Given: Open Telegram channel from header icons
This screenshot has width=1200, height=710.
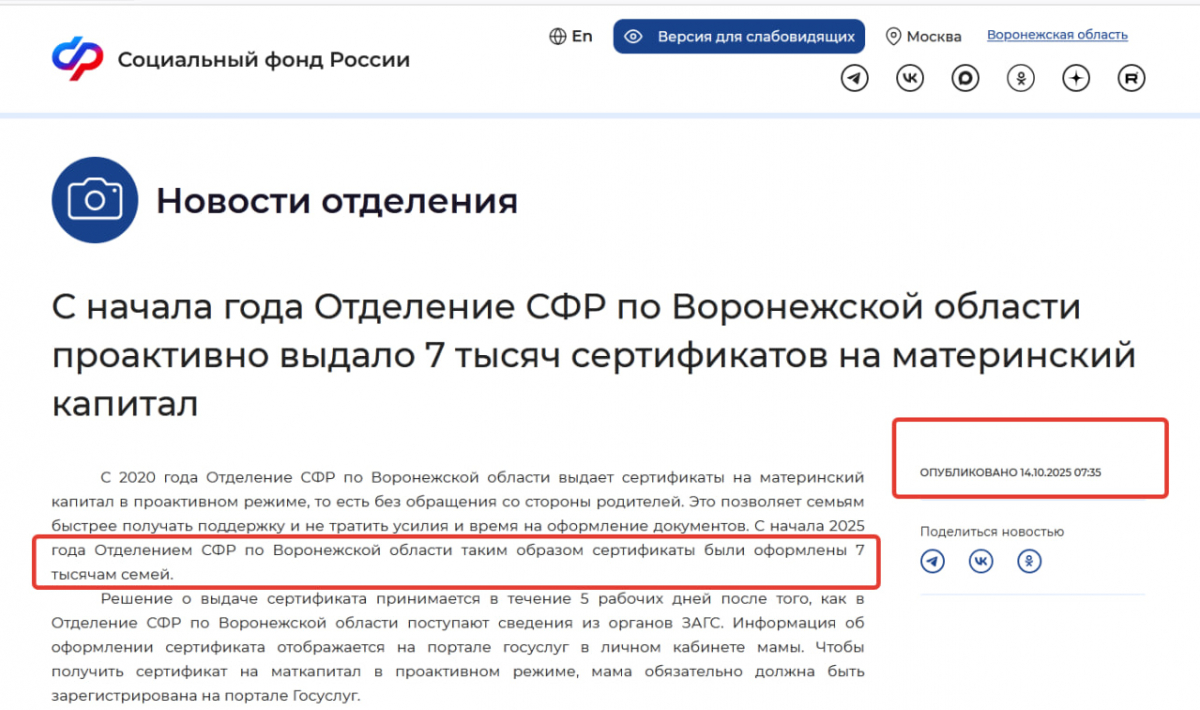Looking at the screenshot, I should 854,79.
